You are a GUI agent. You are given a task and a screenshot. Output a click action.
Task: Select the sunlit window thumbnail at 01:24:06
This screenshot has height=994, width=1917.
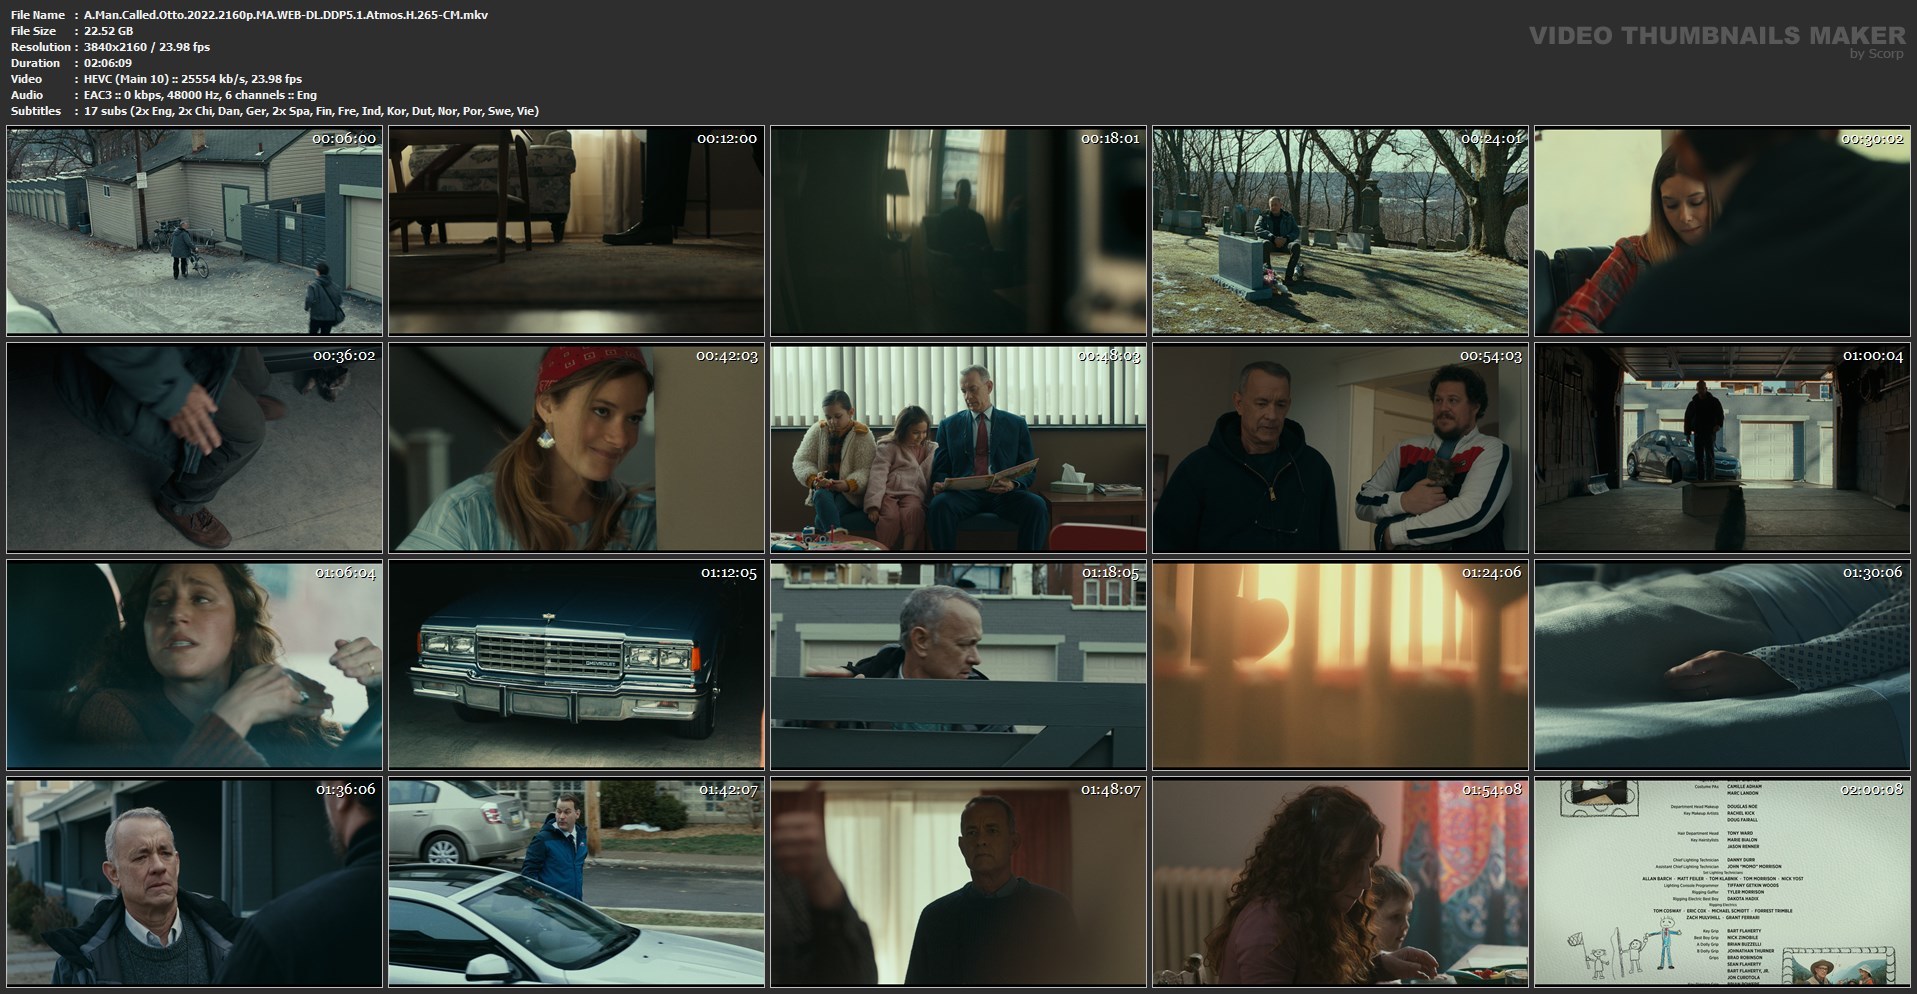coord(1340,665)
